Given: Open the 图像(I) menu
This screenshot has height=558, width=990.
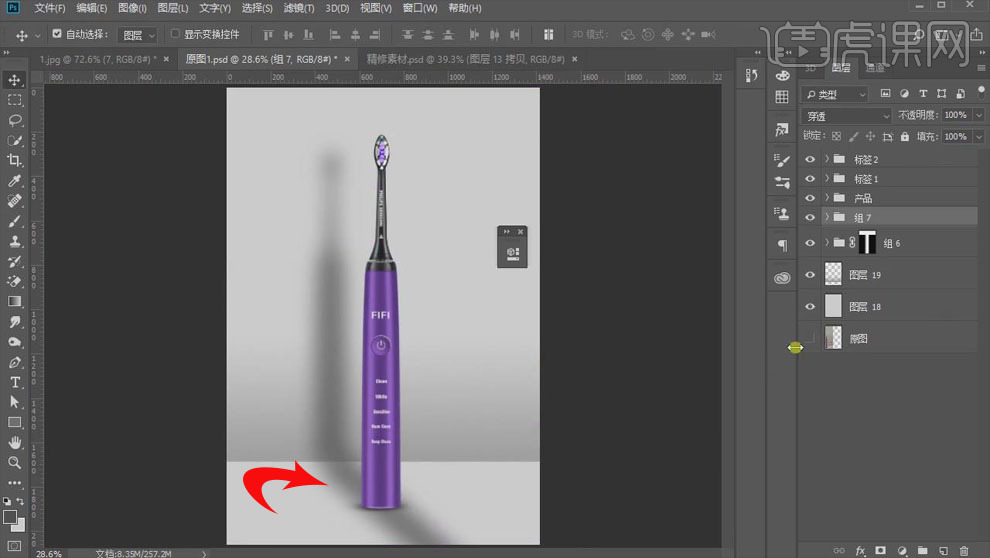Looking at the screenshot, I should point(132,8).
